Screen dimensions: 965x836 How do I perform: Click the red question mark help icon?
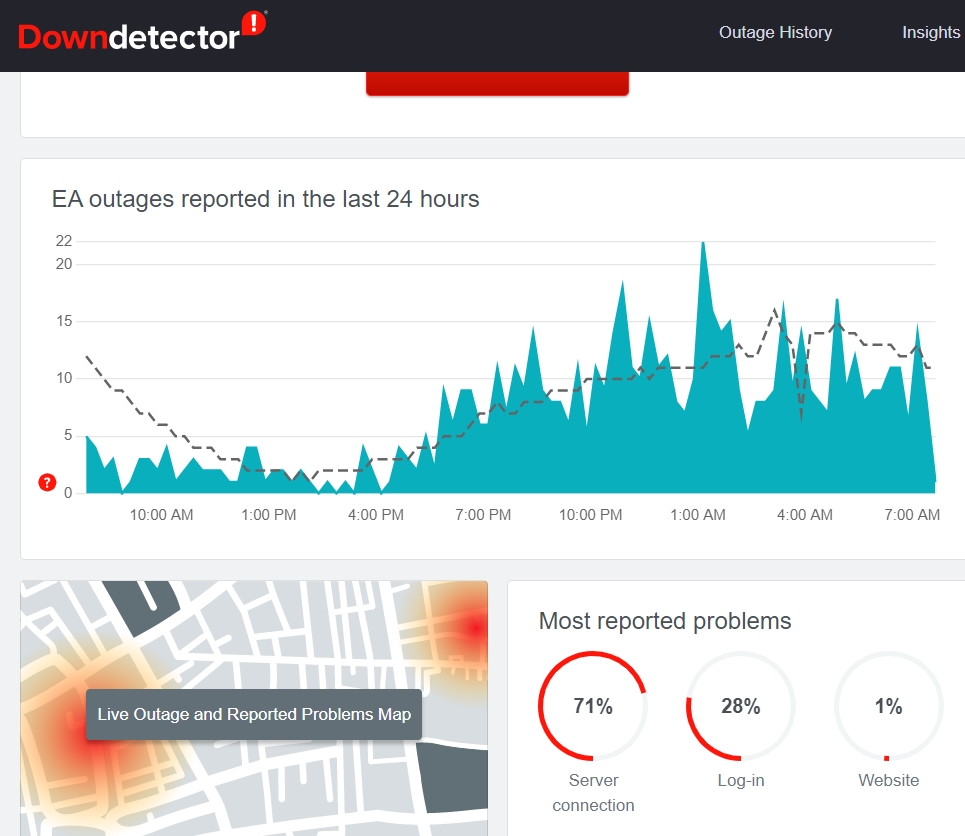tap(47, 483)
